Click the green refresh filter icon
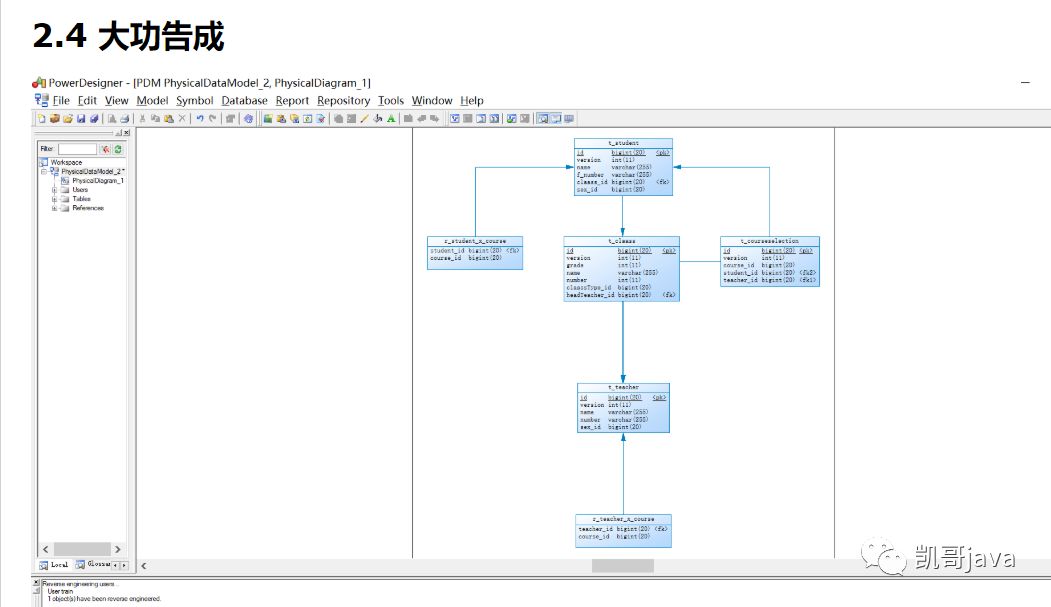This screenshot has width=1051, height=607. coord(119,149)
